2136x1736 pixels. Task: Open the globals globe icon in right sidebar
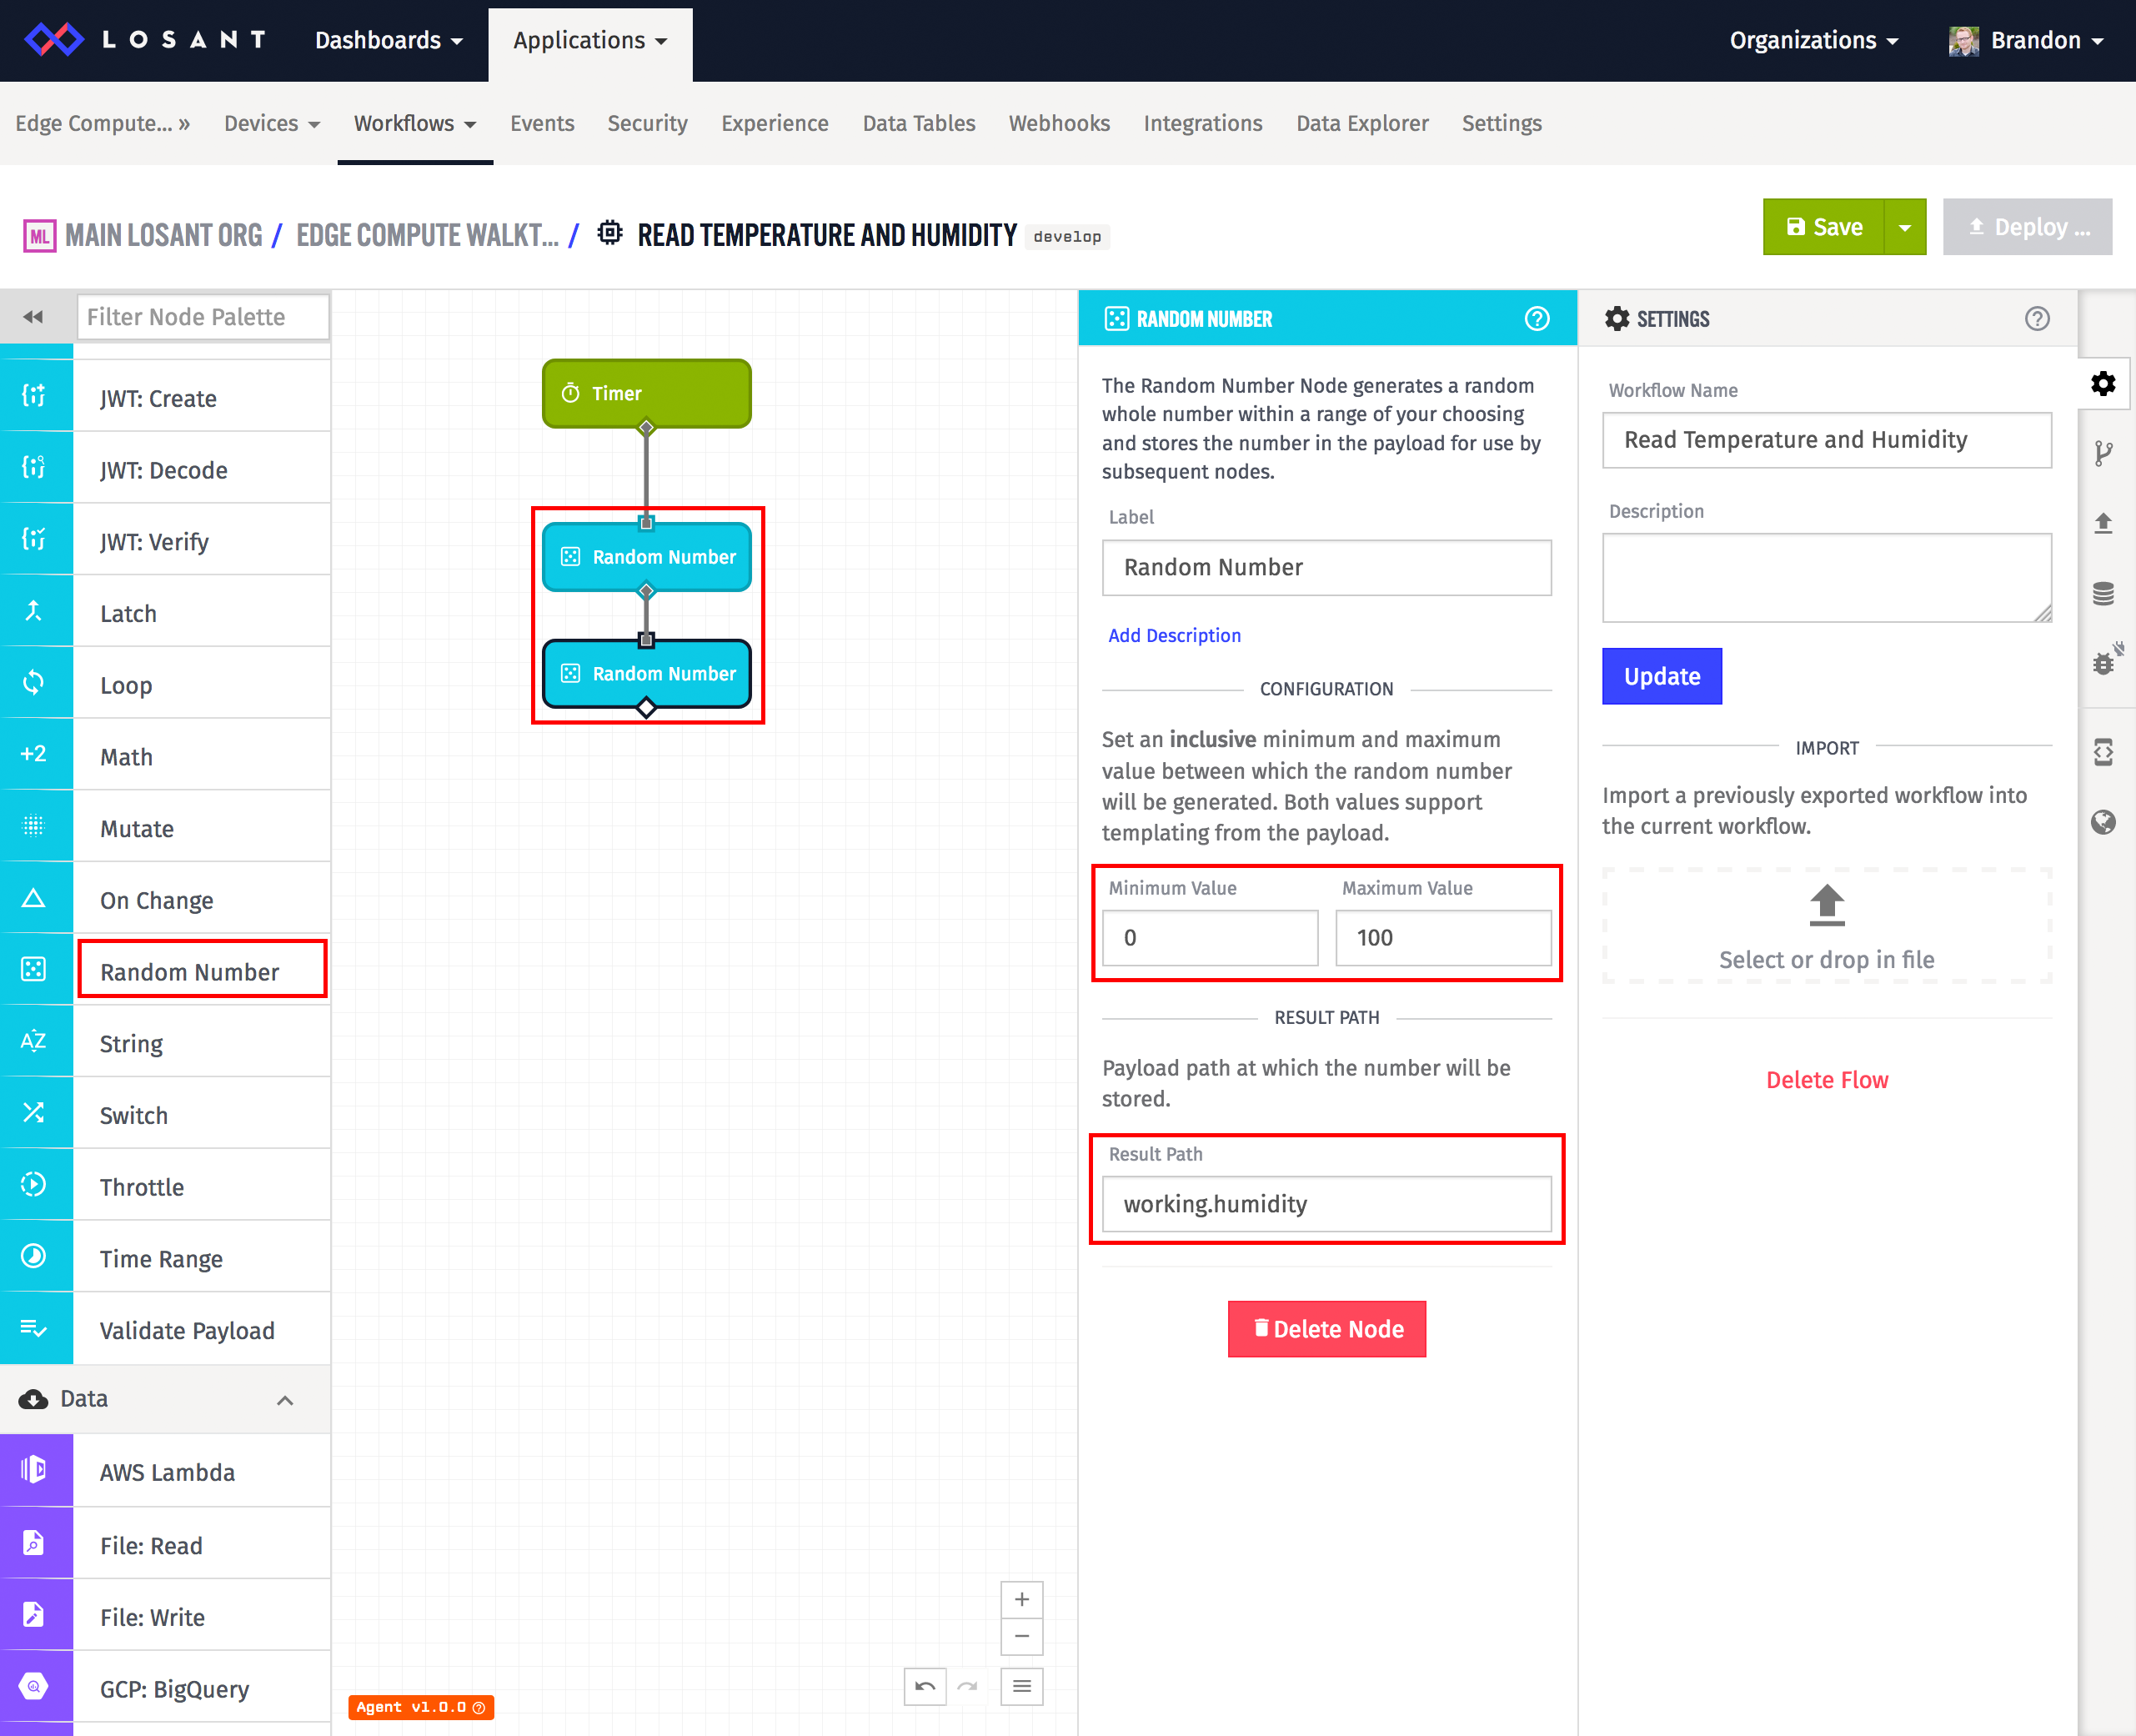2104,822
